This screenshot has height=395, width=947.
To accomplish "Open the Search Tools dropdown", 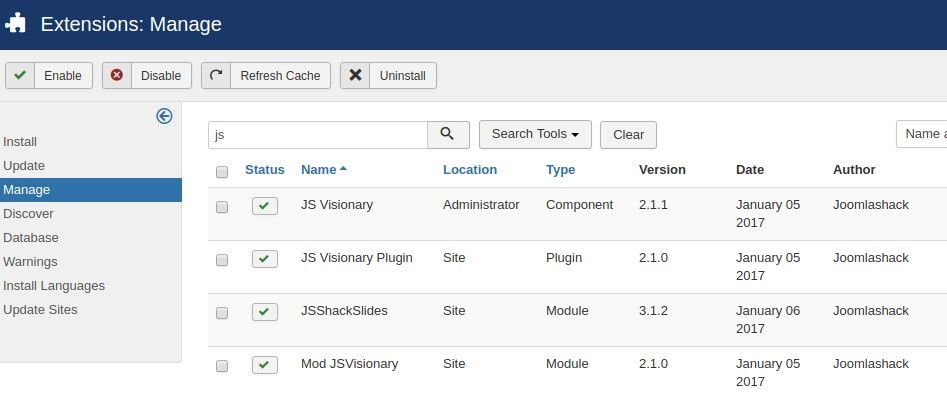I will tap(535, 134).
